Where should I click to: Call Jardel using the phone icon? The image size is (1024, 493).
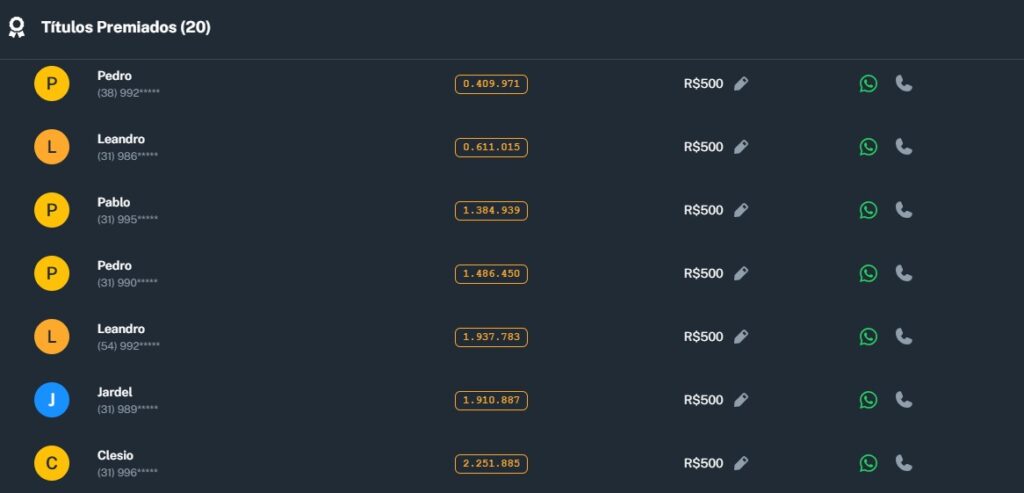(x=904, y=400)
